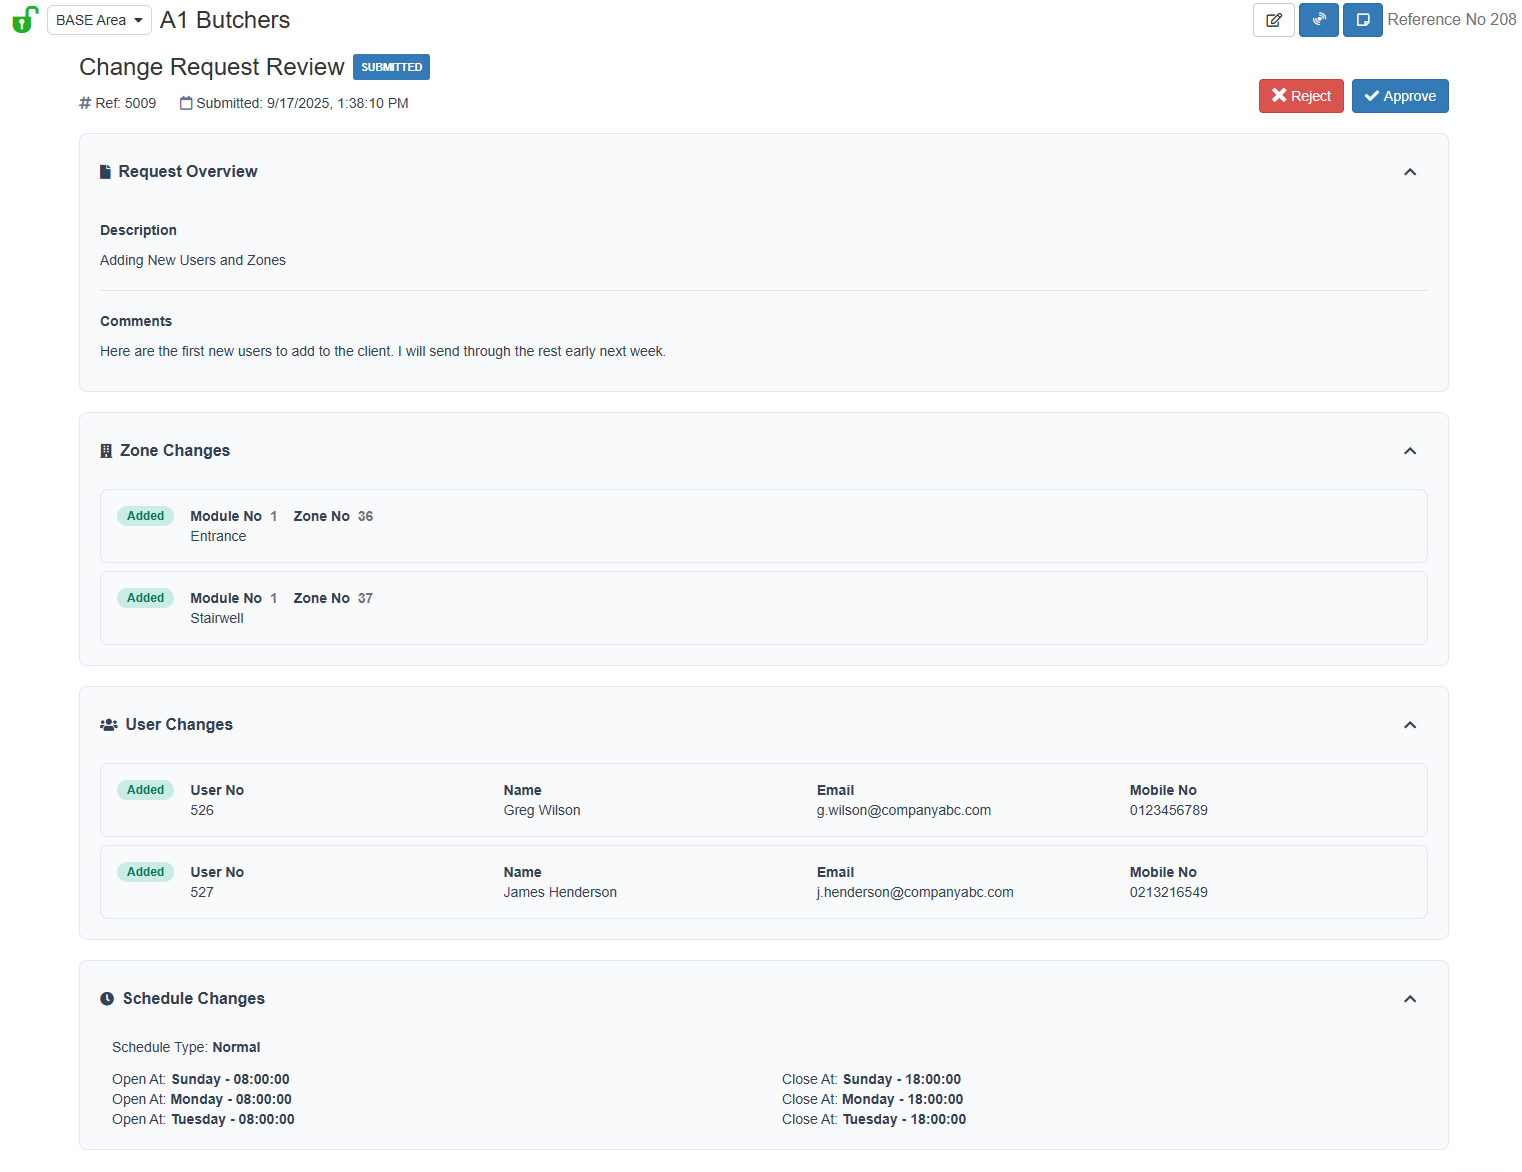
Task: Collapse the Request Overview section
Action: pos(1409,172)
